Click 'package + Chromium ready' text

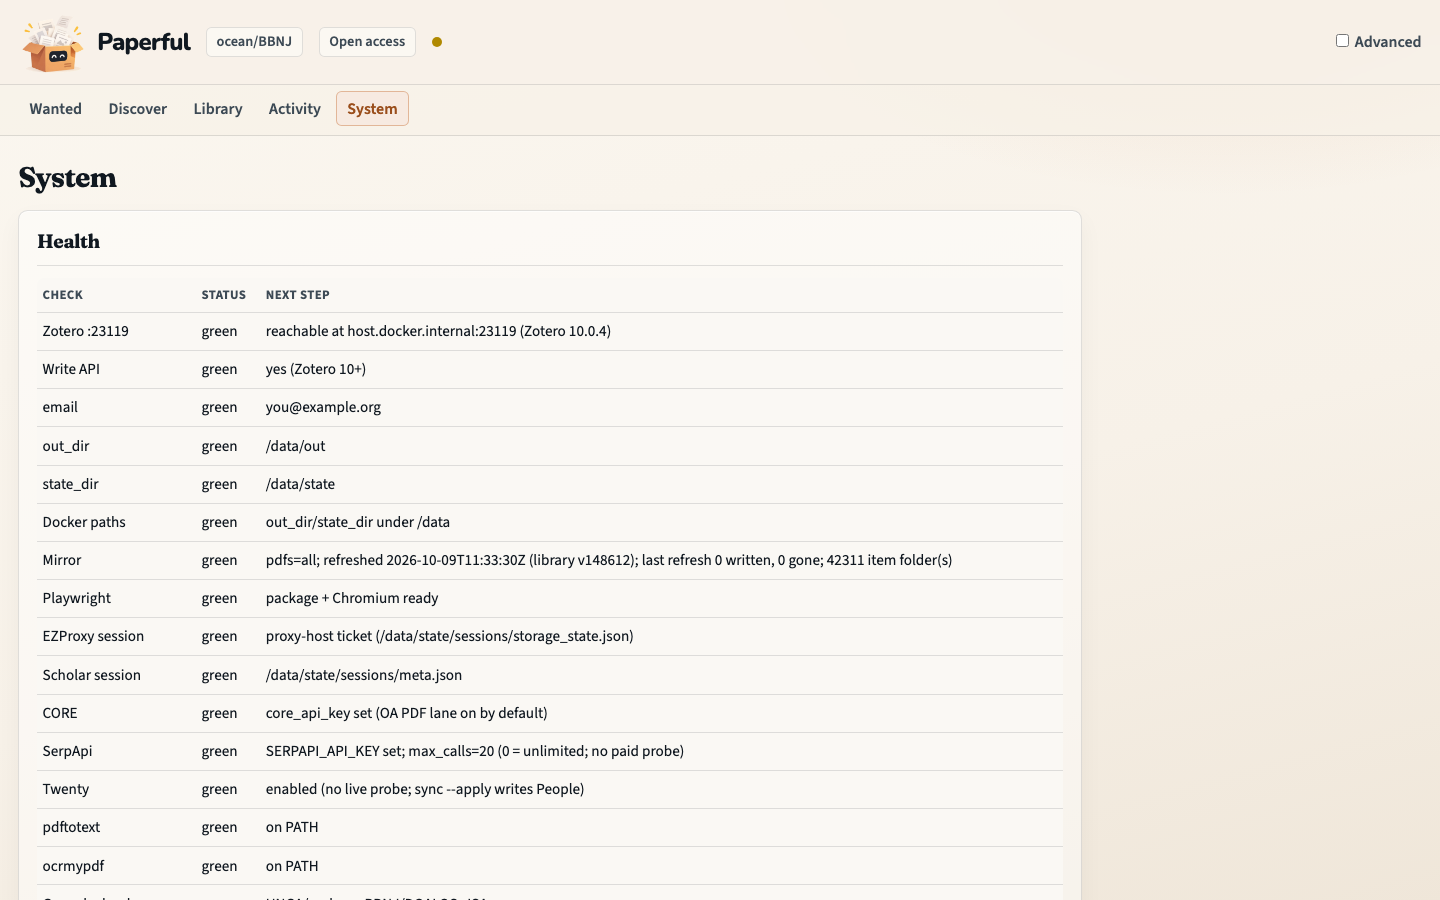[x=352, y=598]
